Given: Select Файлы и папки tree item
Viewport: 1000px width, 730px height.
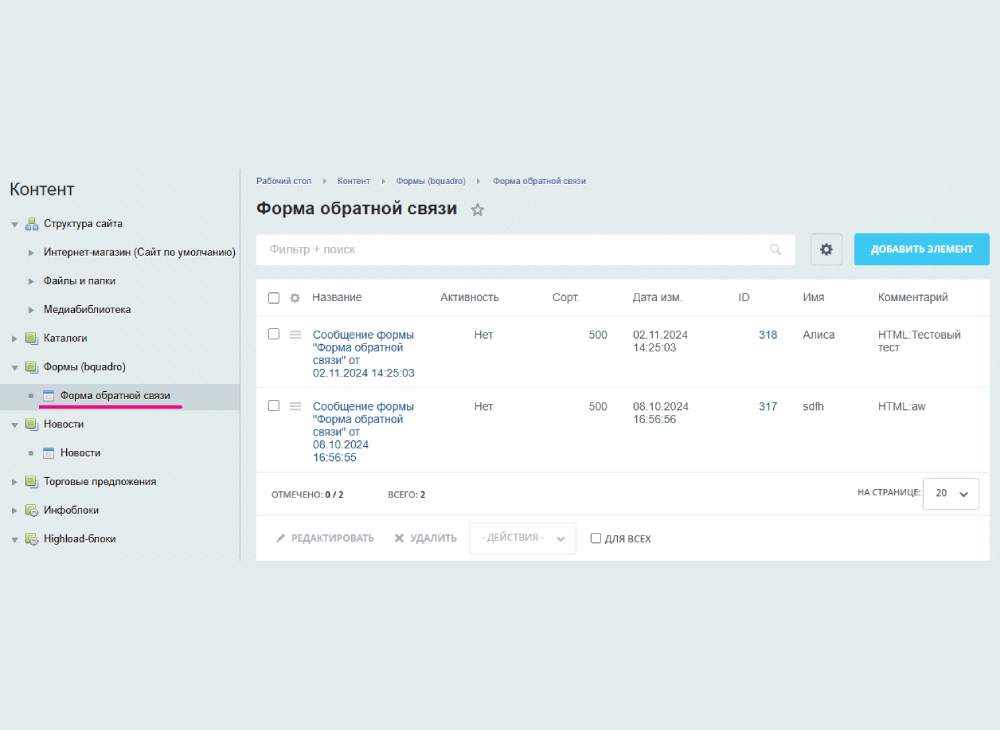Looking at the screenshot, I should point(80,281).
